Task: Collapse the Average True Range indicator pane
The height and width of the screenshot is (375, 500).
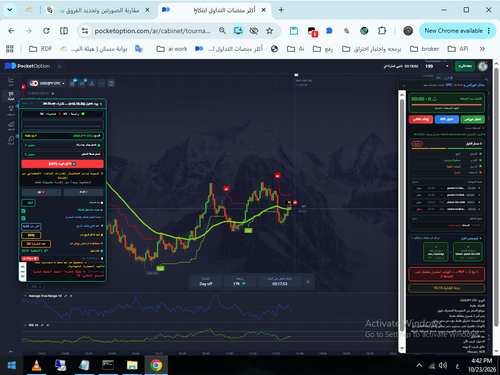Action: (x=25, y=296)
